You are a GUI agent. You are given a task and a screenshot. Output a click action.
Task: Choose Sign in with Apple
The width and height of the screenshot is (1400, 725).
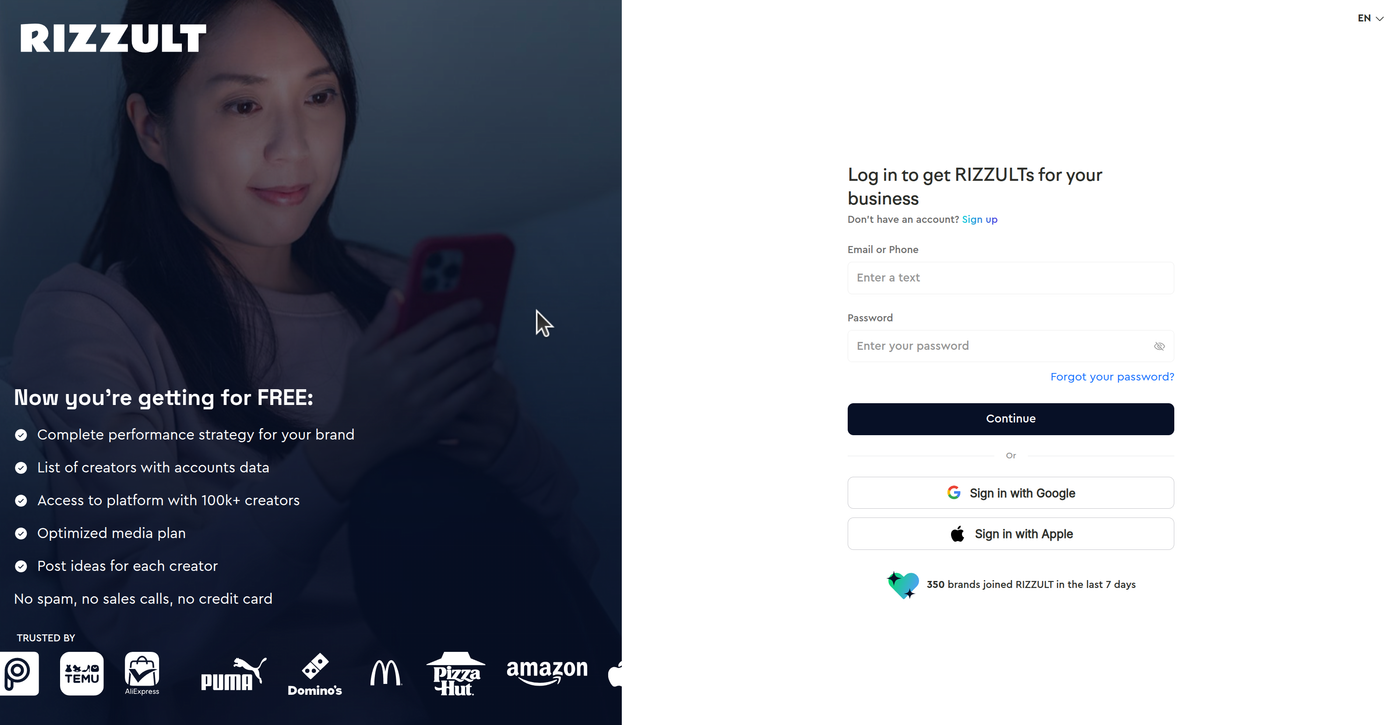[1011, 534]
